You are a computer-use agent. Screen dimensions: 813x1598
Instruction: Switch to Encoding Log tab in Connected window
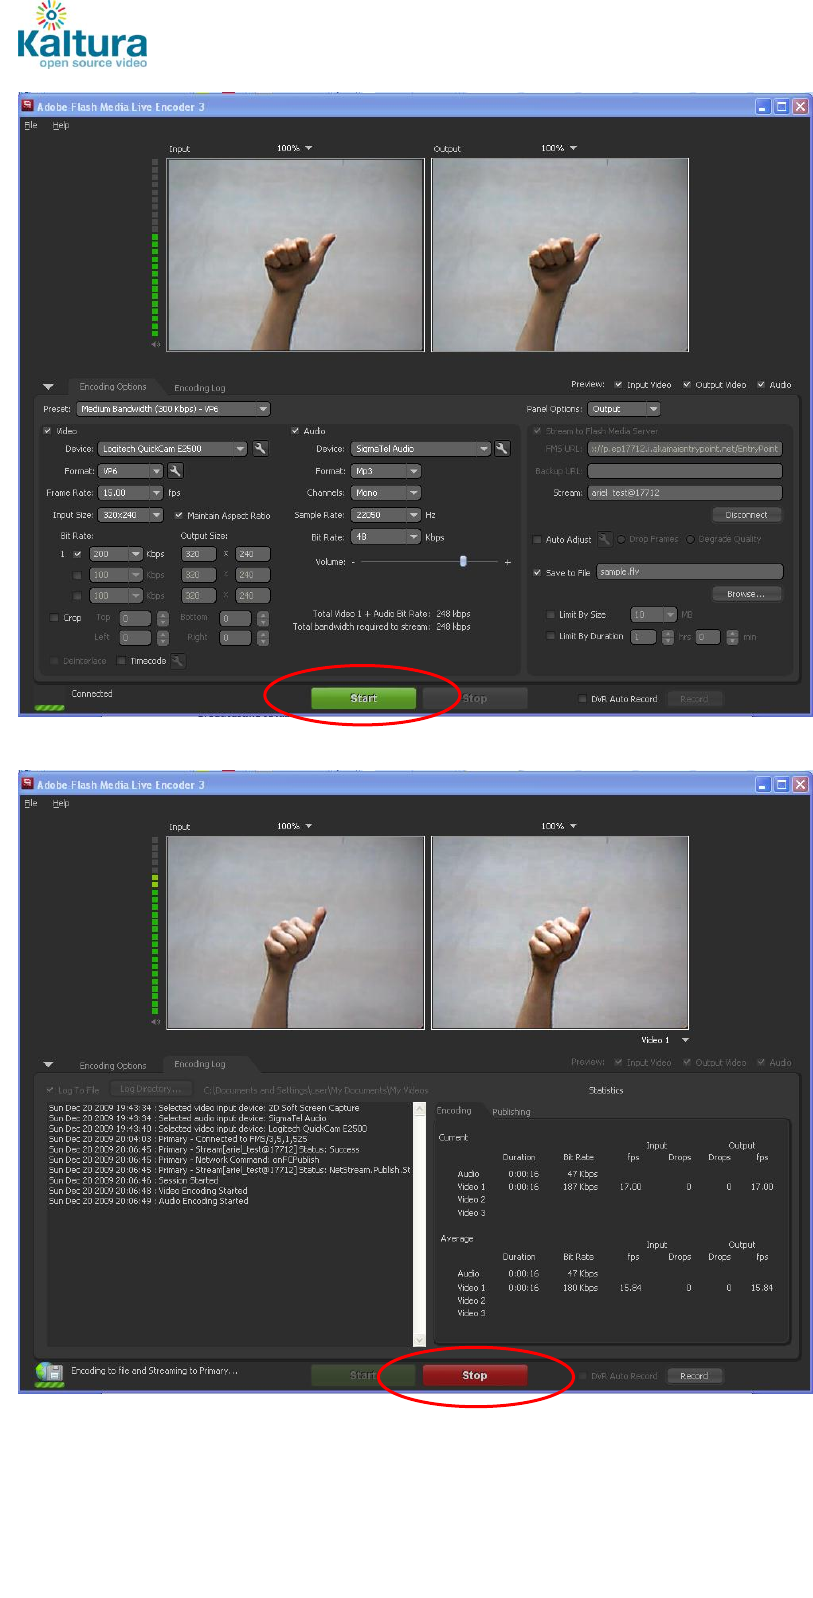pyautogui.click(x=200, y=388)
